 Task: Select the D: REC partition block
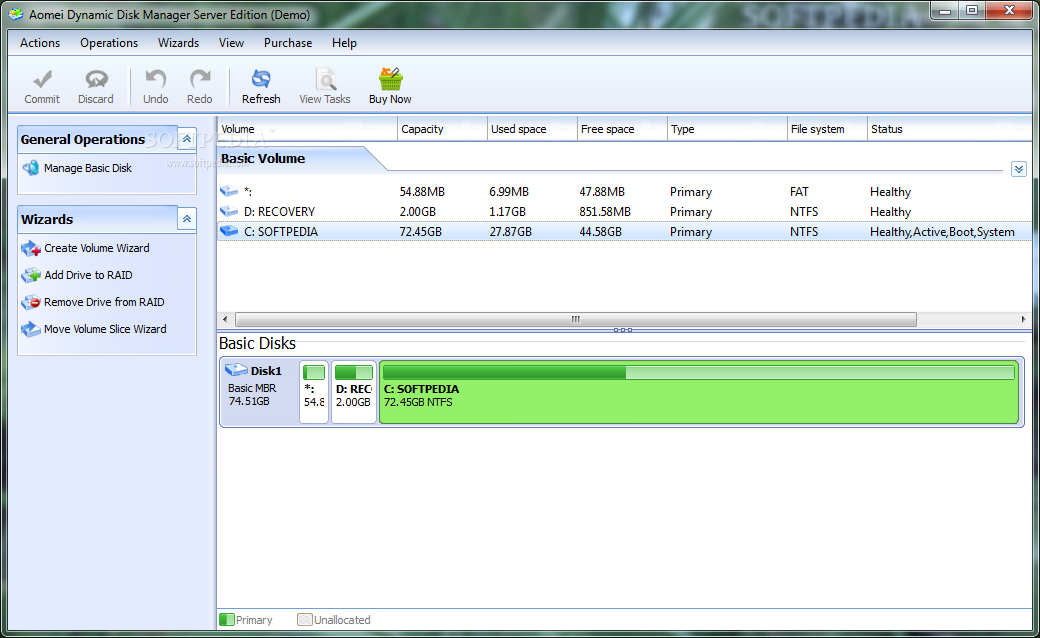[354, 392]
